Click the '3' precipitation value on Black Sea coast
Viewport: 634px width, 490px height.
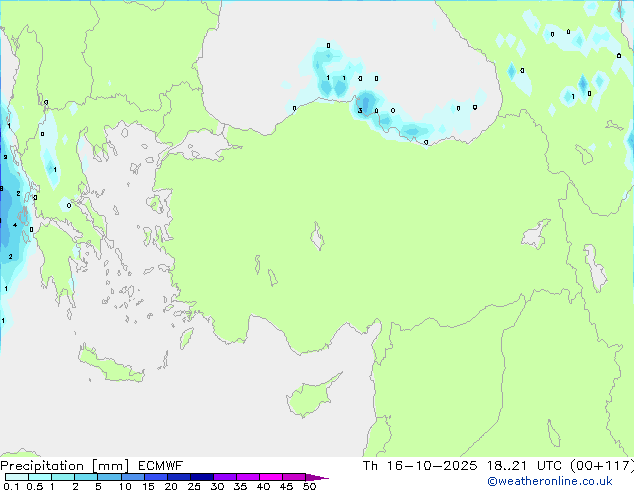click(360, 110)
